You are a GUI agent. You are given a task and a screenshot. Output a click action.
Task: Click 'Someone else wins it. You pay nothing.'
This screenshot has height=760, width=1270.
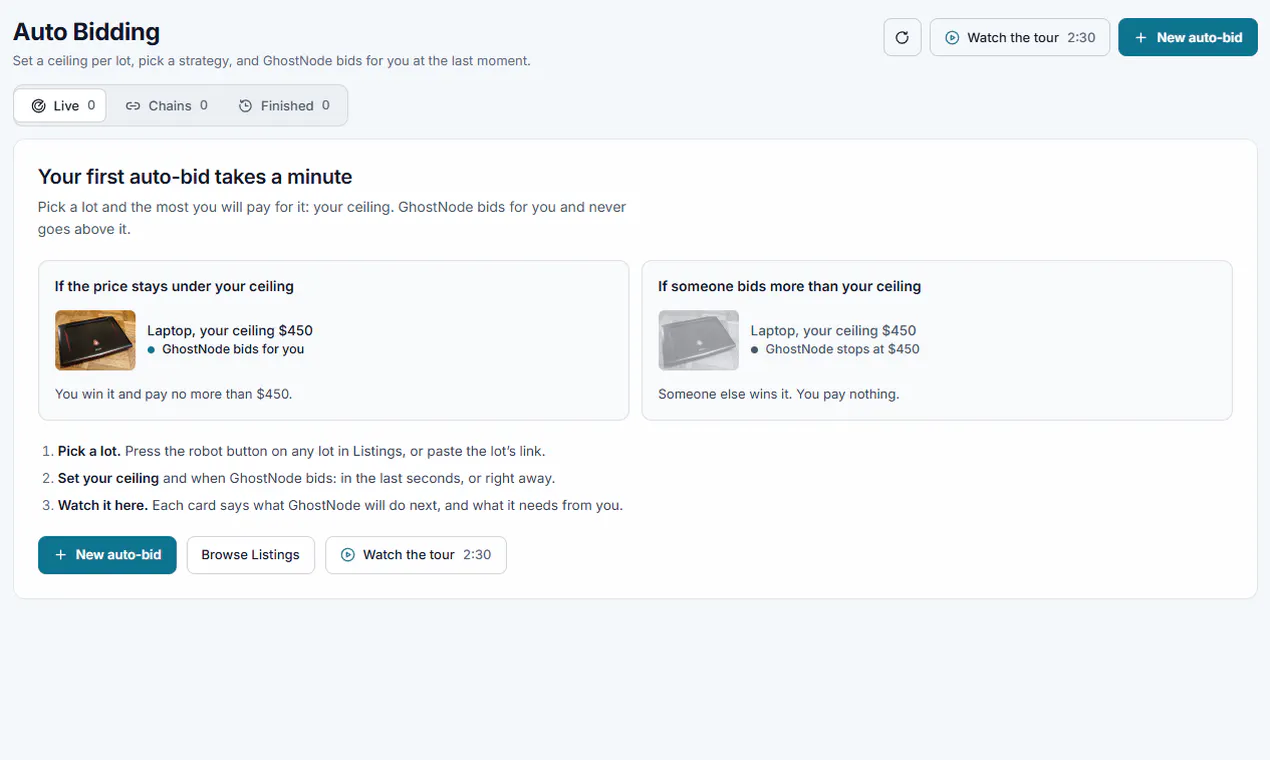pyautogui.click(x=779, y=394)
